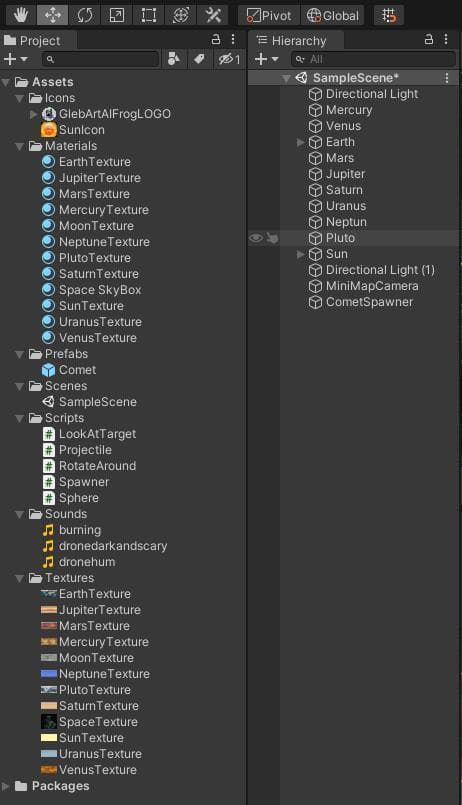The width and height of the screenshot is (462, 805).
Task: Expand the Packages folder
Action: 6,786
